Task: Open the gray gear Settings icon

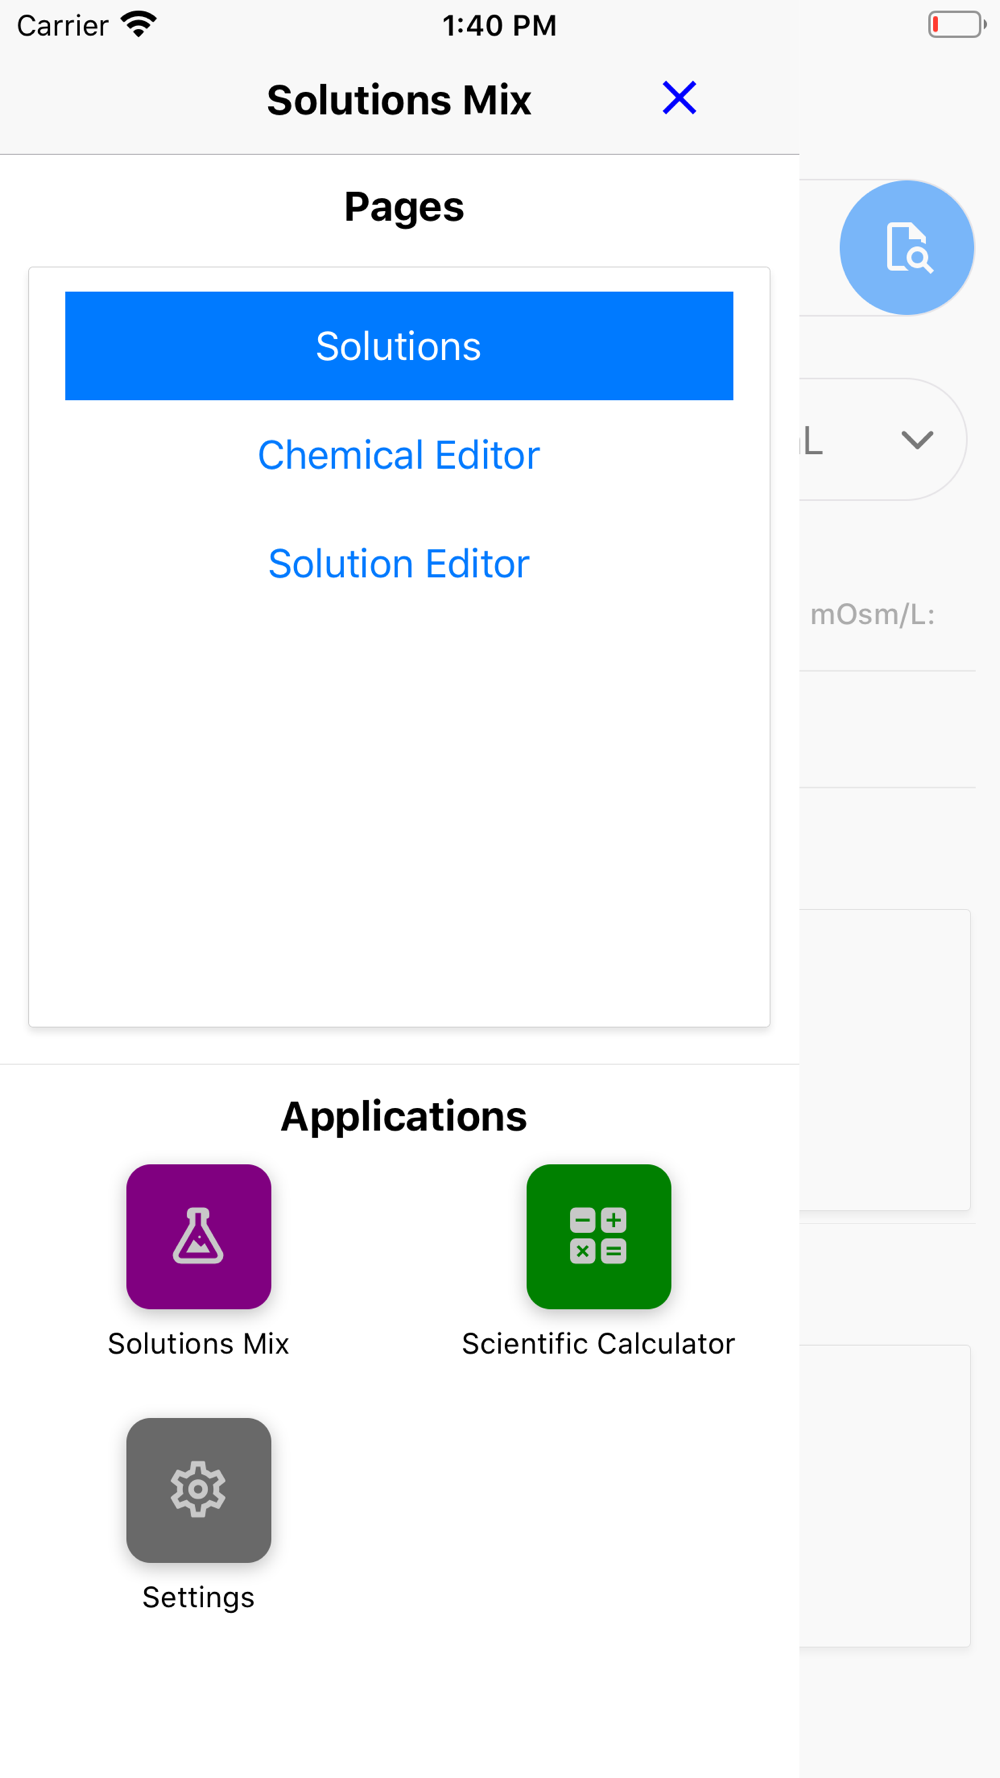Action: [198, 1490]
